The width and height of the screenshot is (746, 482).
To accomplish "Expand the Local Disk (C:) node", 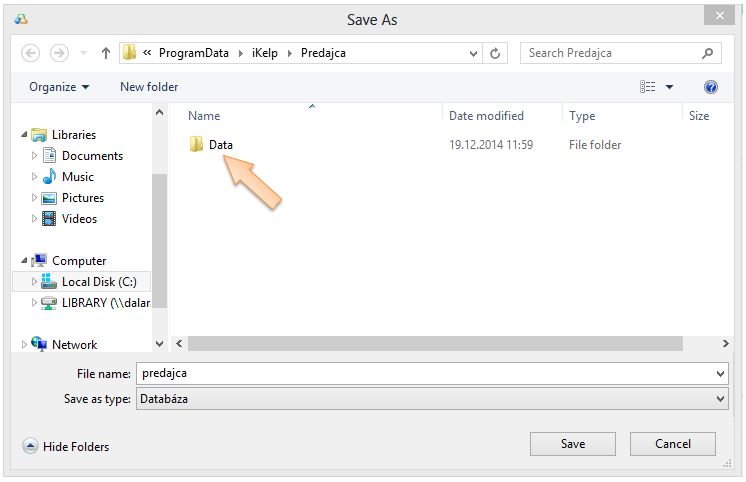I will pos(35,282).
